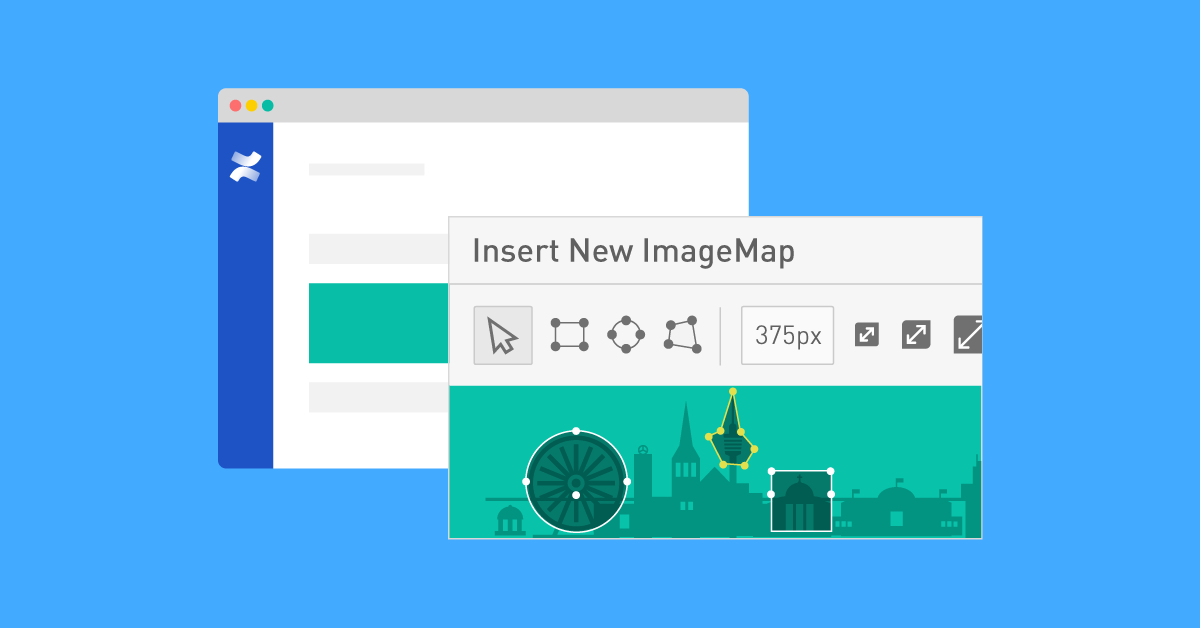Select the polygon hotspot tool
The image size is (1200, 628).
tap(682, 335)
